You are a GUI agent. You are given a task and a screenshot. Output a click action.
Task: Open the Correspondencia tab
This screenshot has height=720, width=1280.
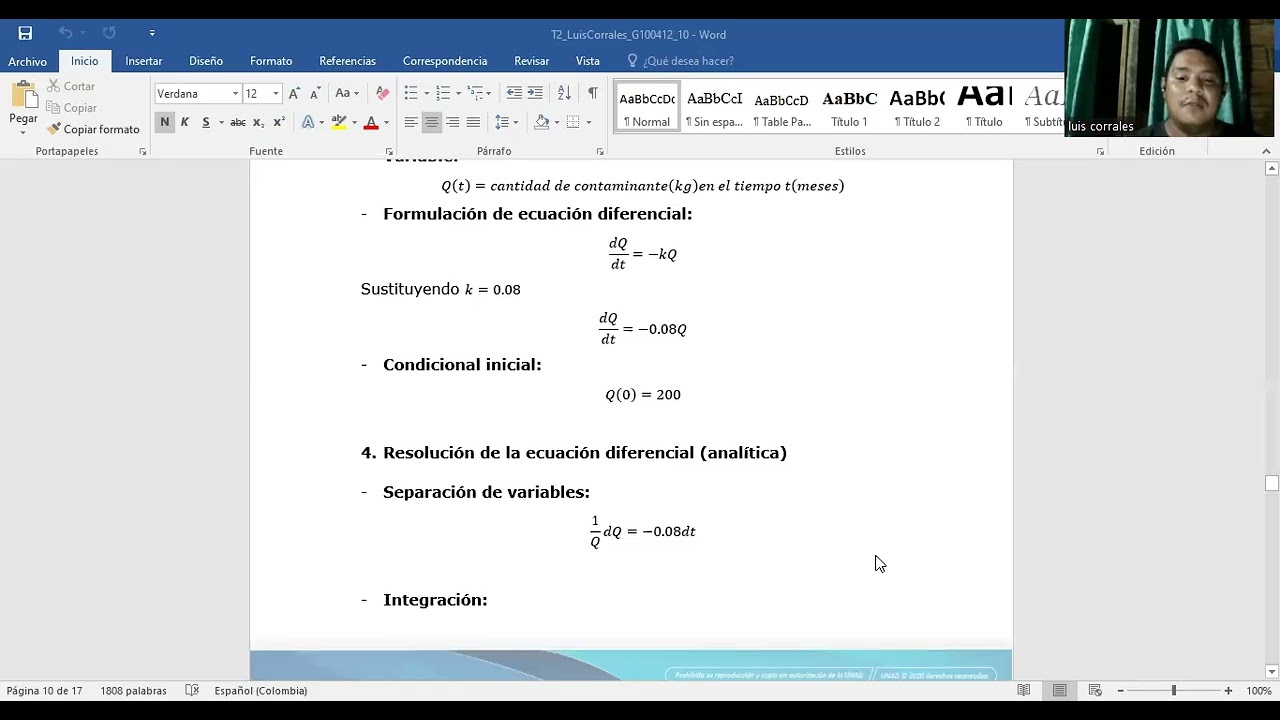point(445,61)
